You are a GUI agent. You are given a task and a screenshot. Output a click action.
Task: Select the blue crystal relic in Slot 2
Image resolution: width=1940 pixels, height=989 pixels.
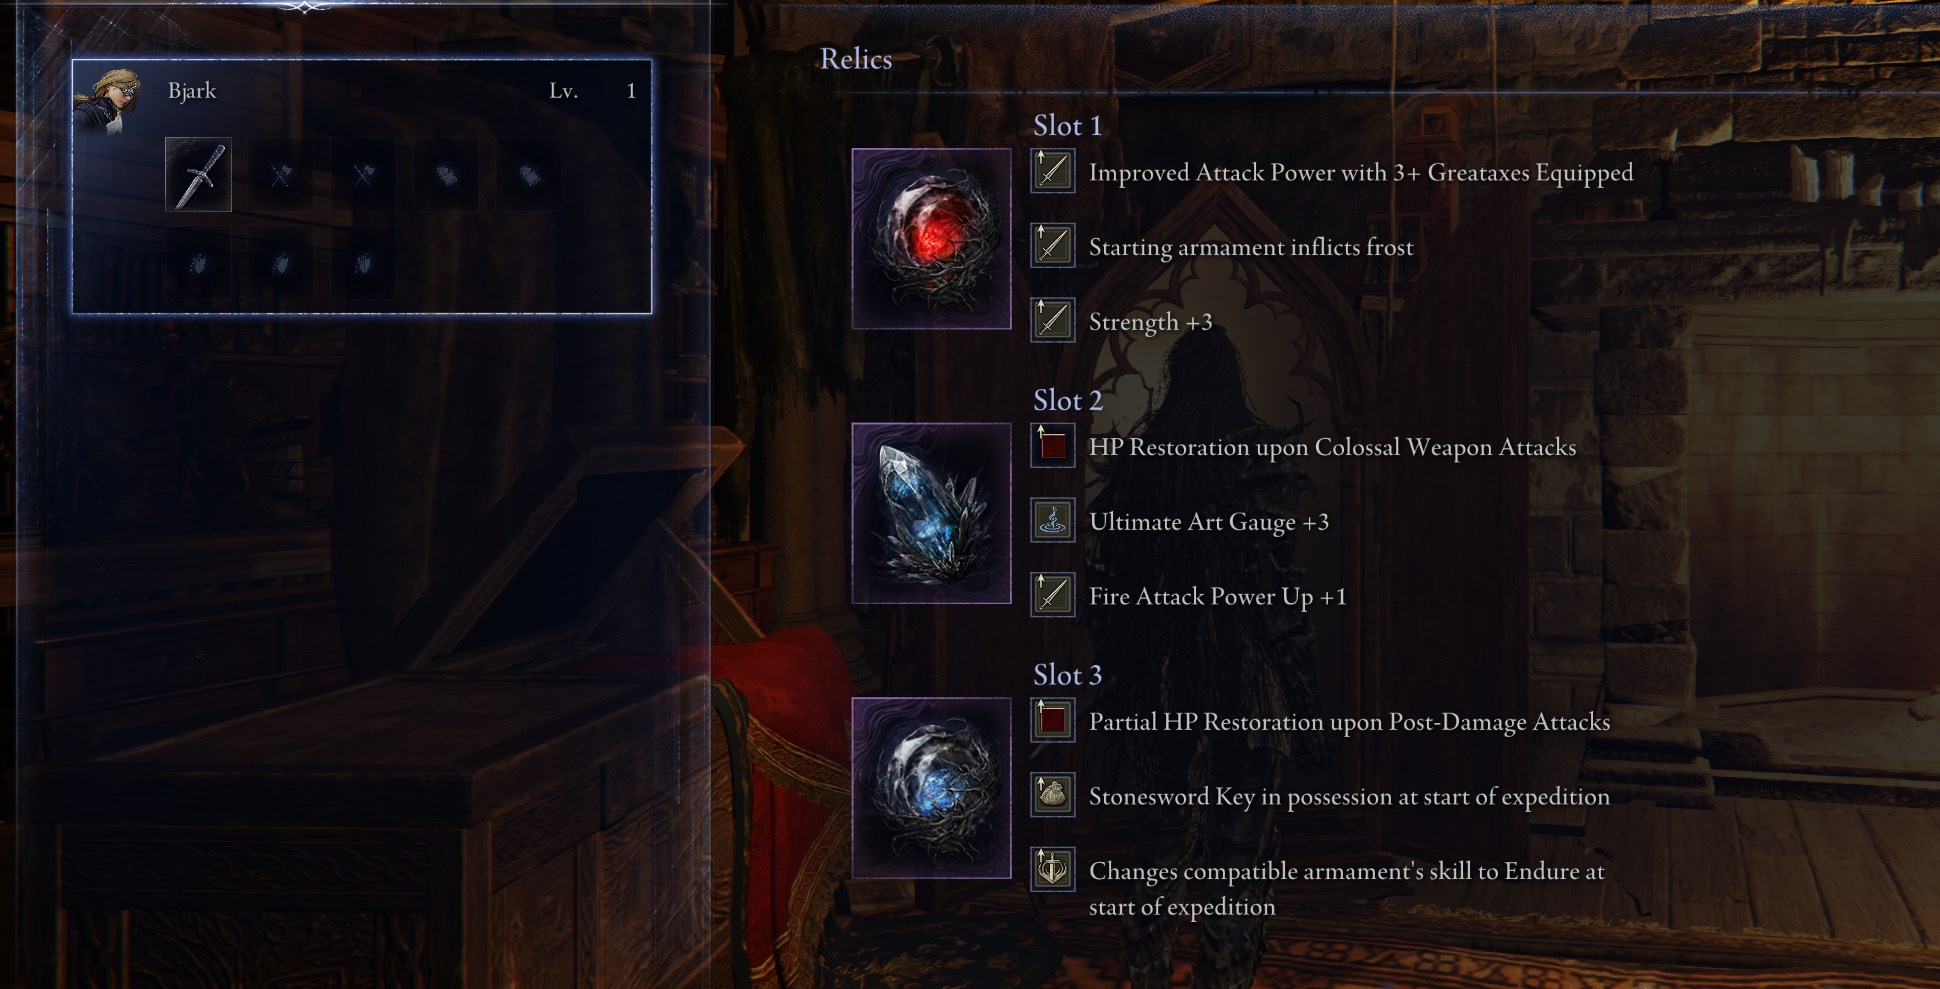pyautogui.click(x=931, y=513)
